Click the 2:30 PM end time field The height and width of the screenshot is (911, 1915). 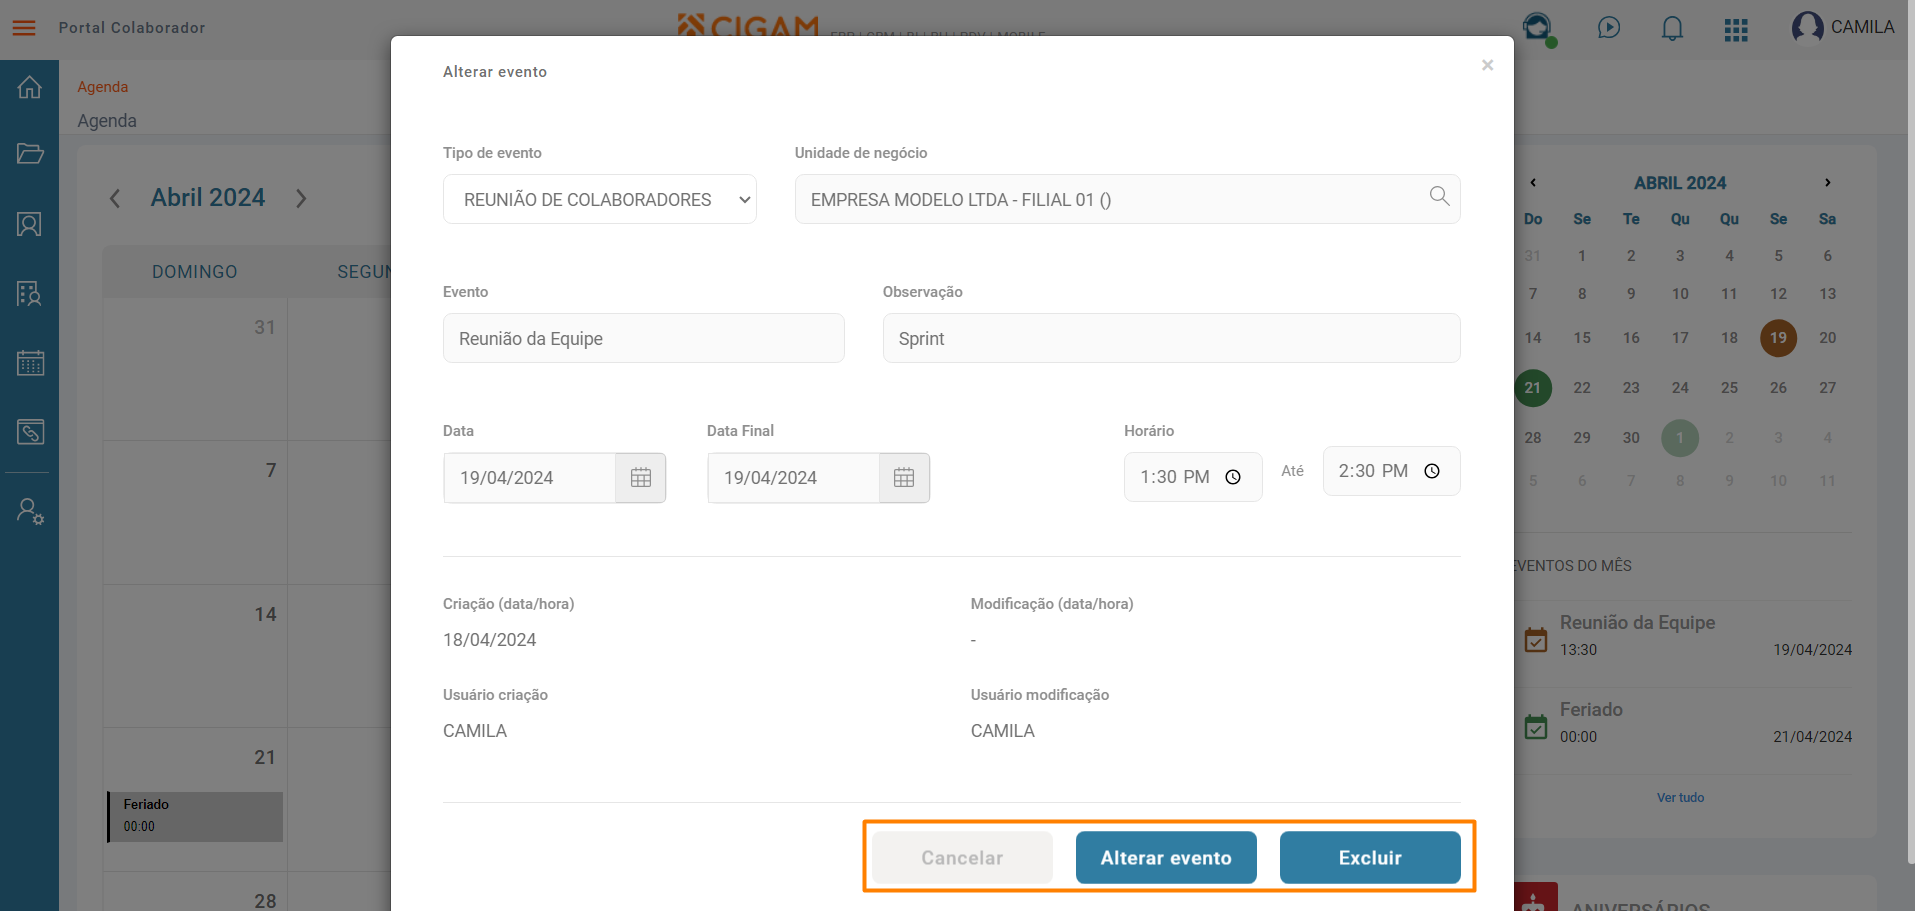click(1391, 471)
